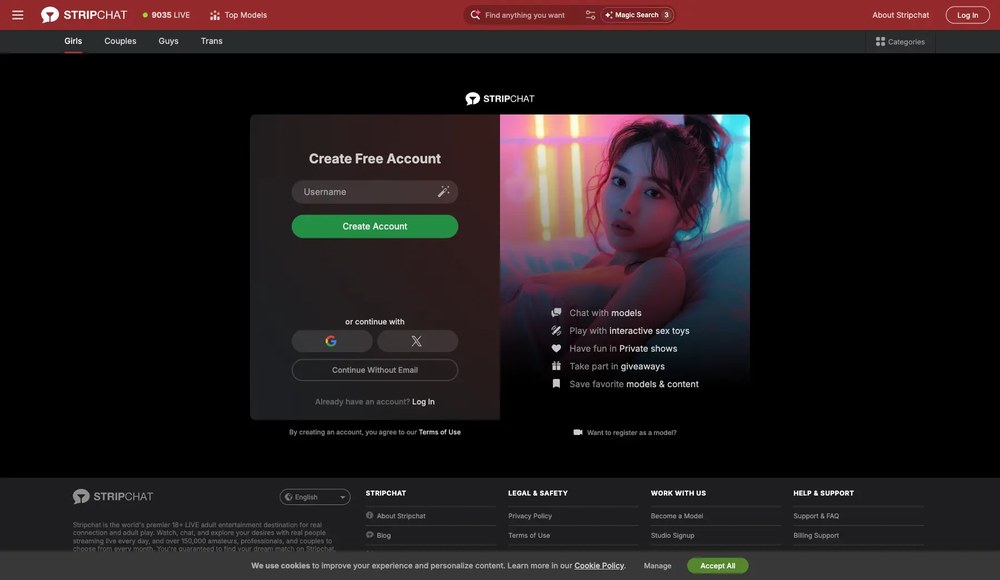
Task: Click the Stripchat logo in header
Action: pyautogui.click(x=84, y=15)
